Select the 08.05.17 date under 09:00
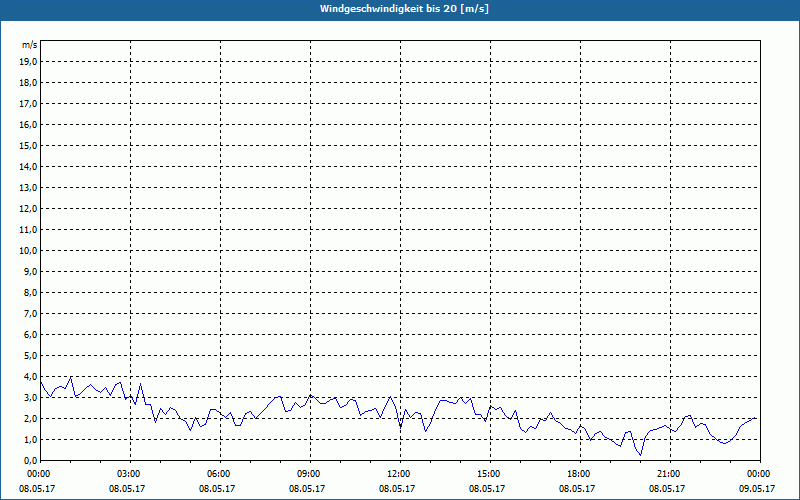The image size is (800, 500). point(307,489)
